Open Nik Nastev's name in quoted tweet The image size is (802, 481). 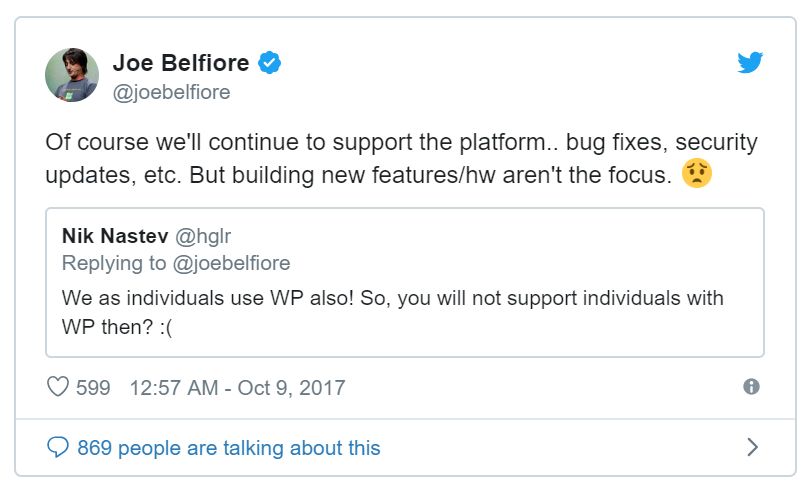(x=113, y=236)
